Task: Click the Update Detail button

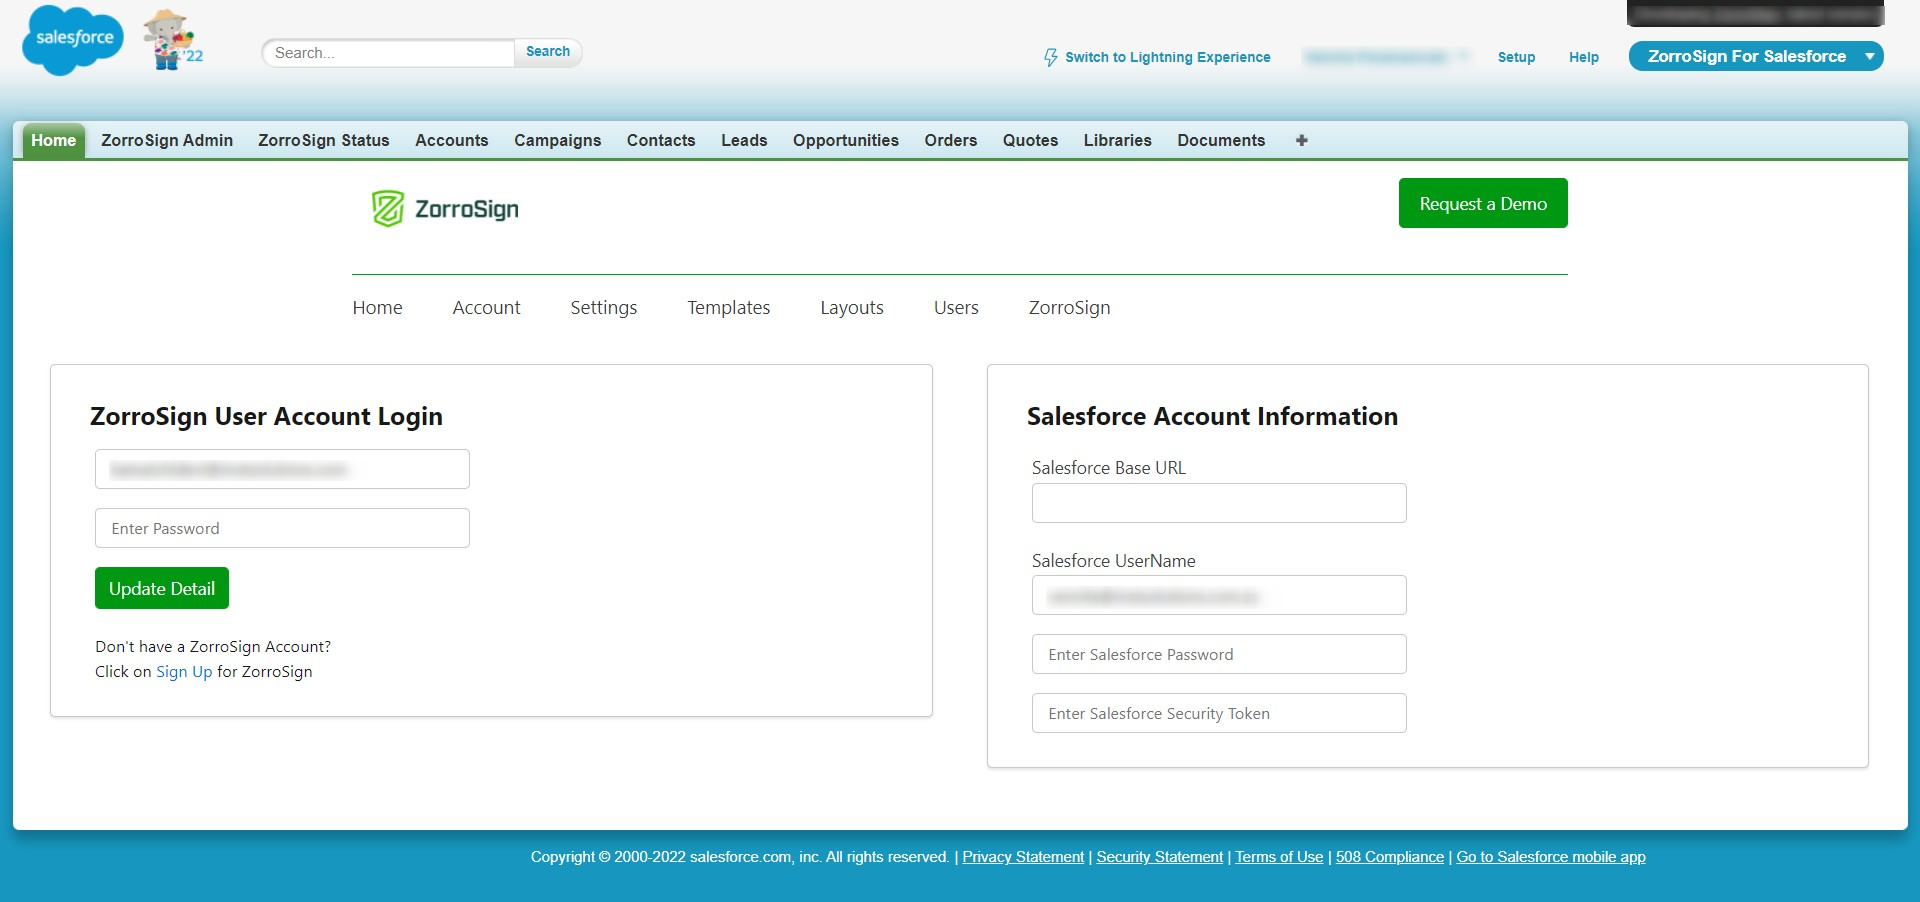Action: pos(162,588)
